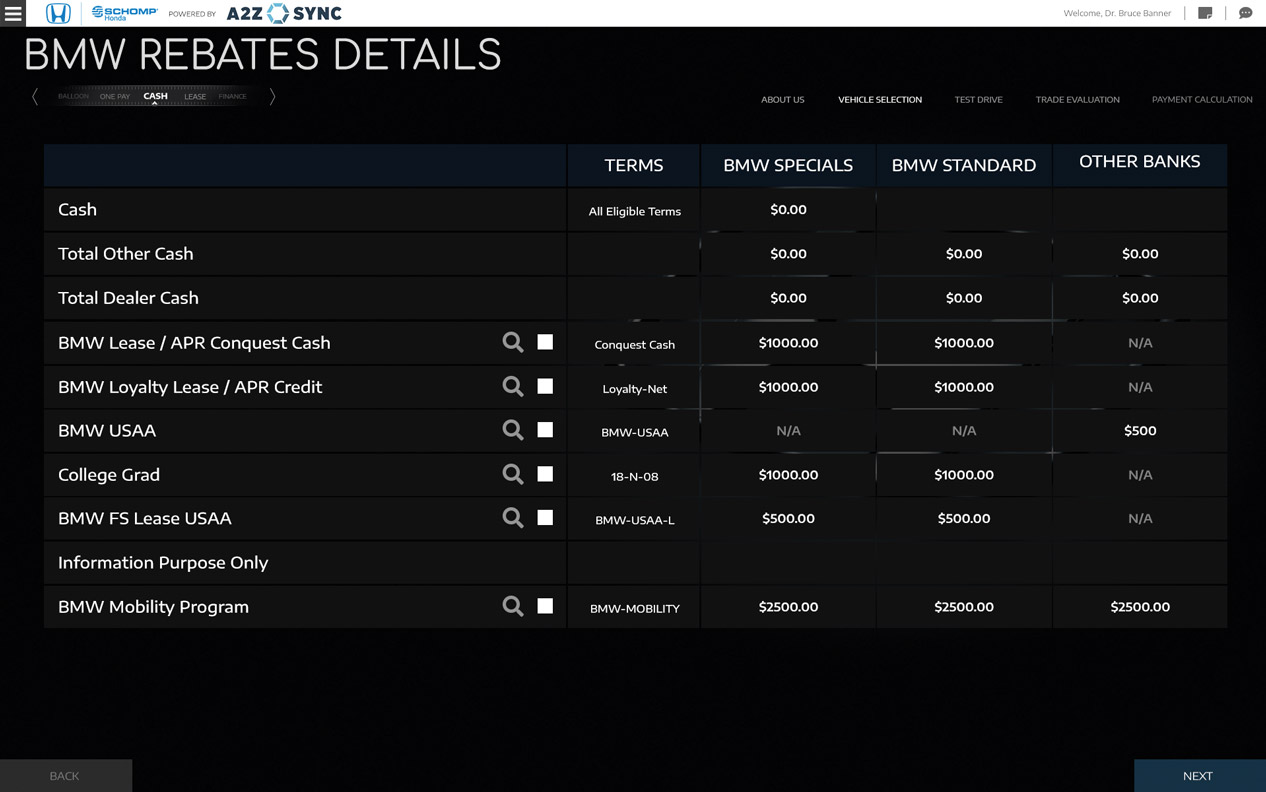Open magnifier for BMW Mobility Program

click(x=513, y=606)
